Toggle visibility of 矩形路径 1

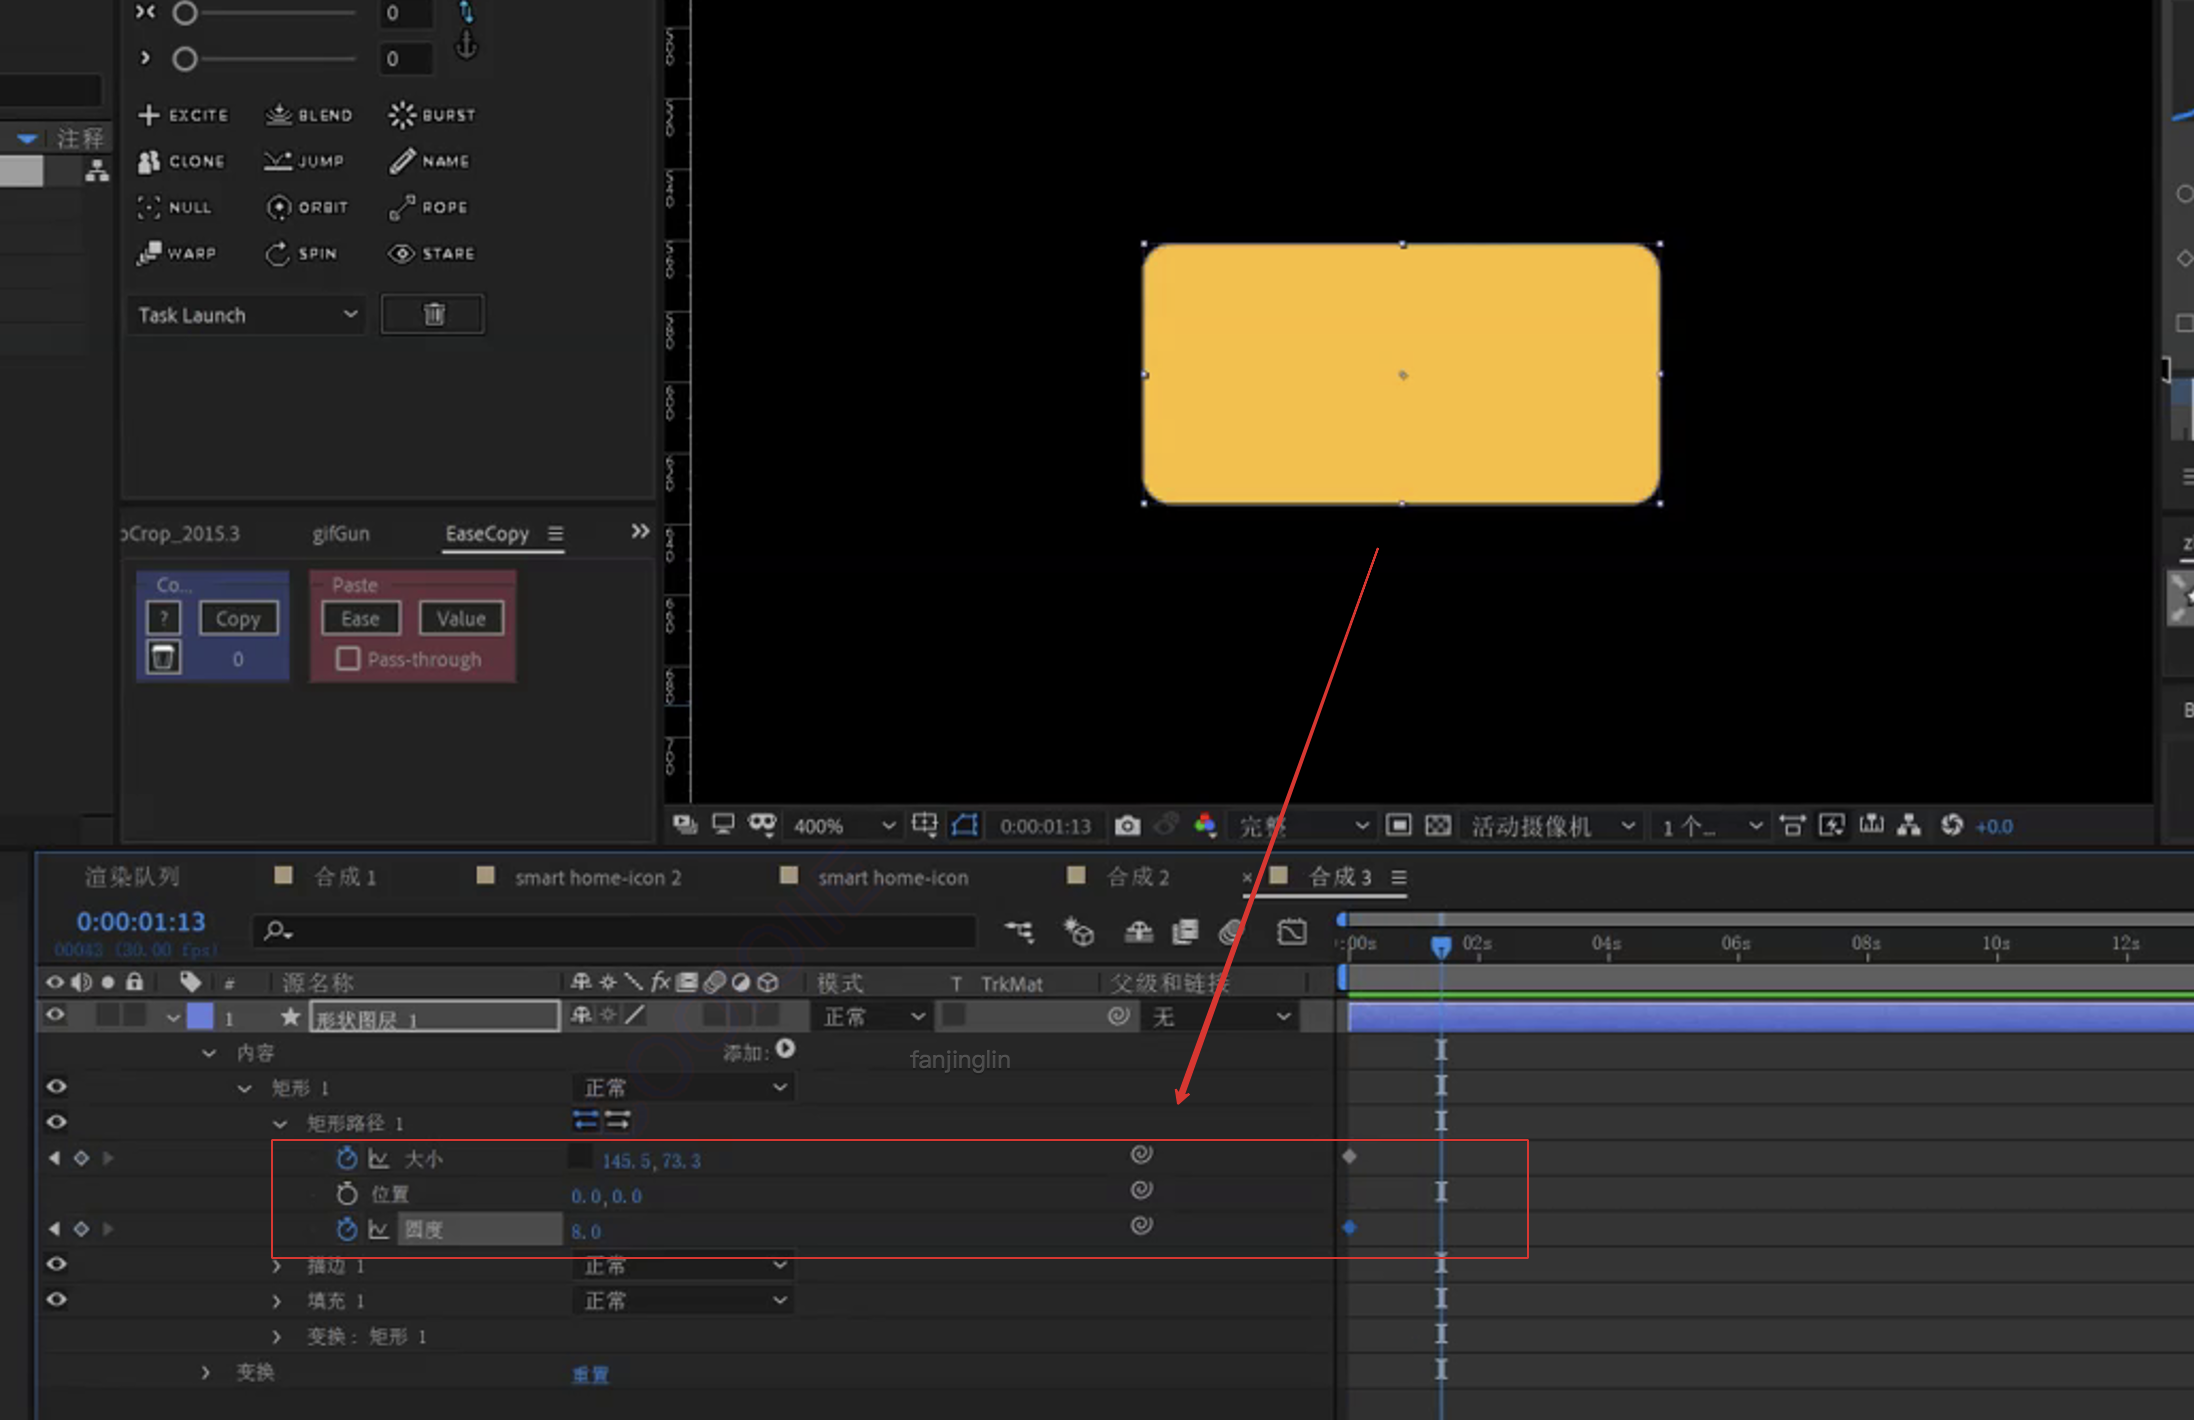point(57,1122)
